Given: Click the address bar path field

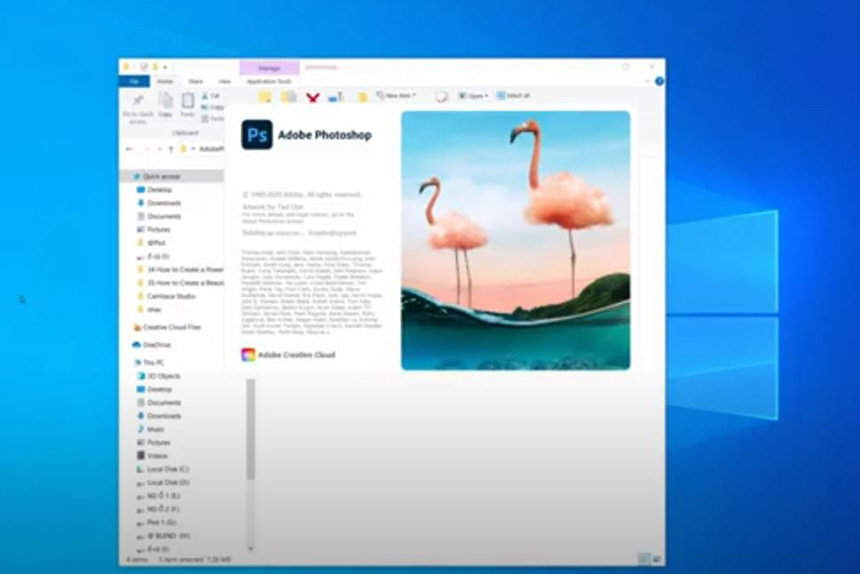Looking at the screenshot, I should 202,149.
